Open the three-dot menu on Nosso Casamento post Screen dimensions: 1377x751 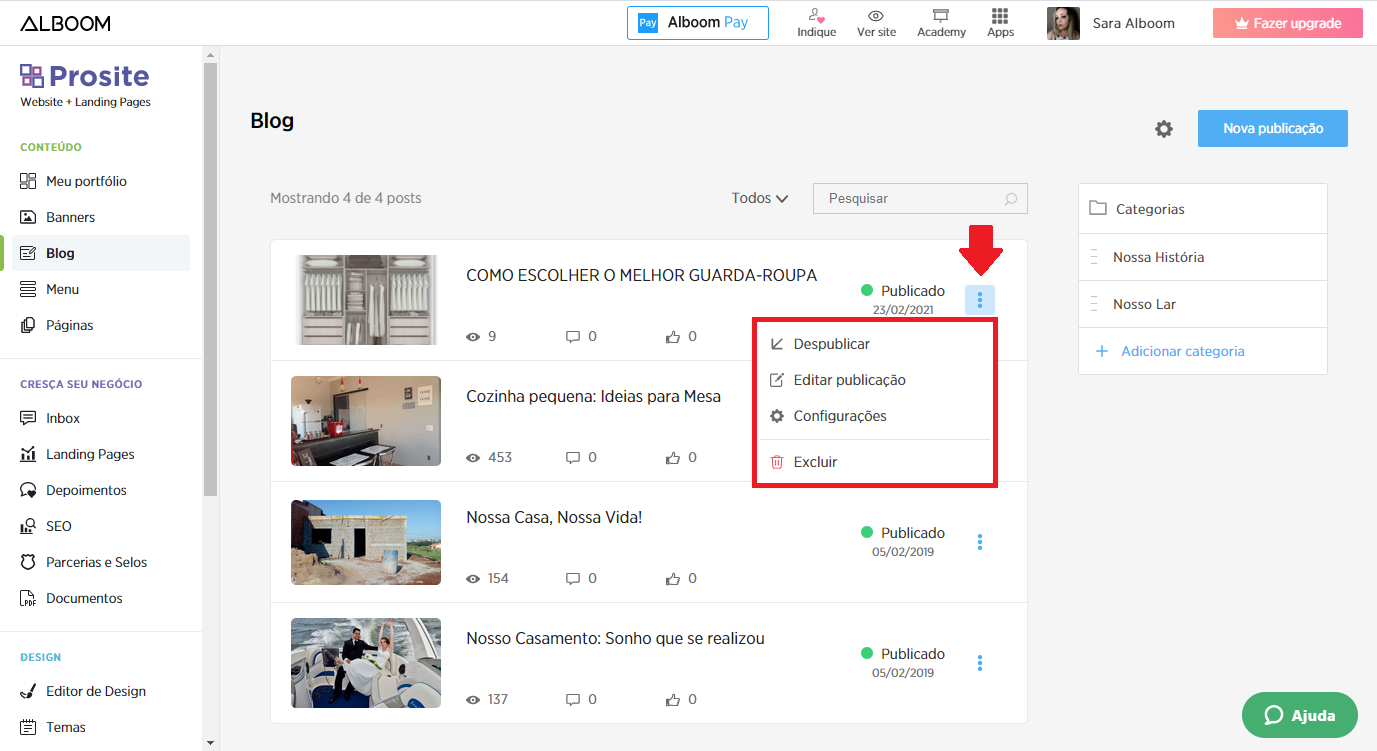coord(979,663)
